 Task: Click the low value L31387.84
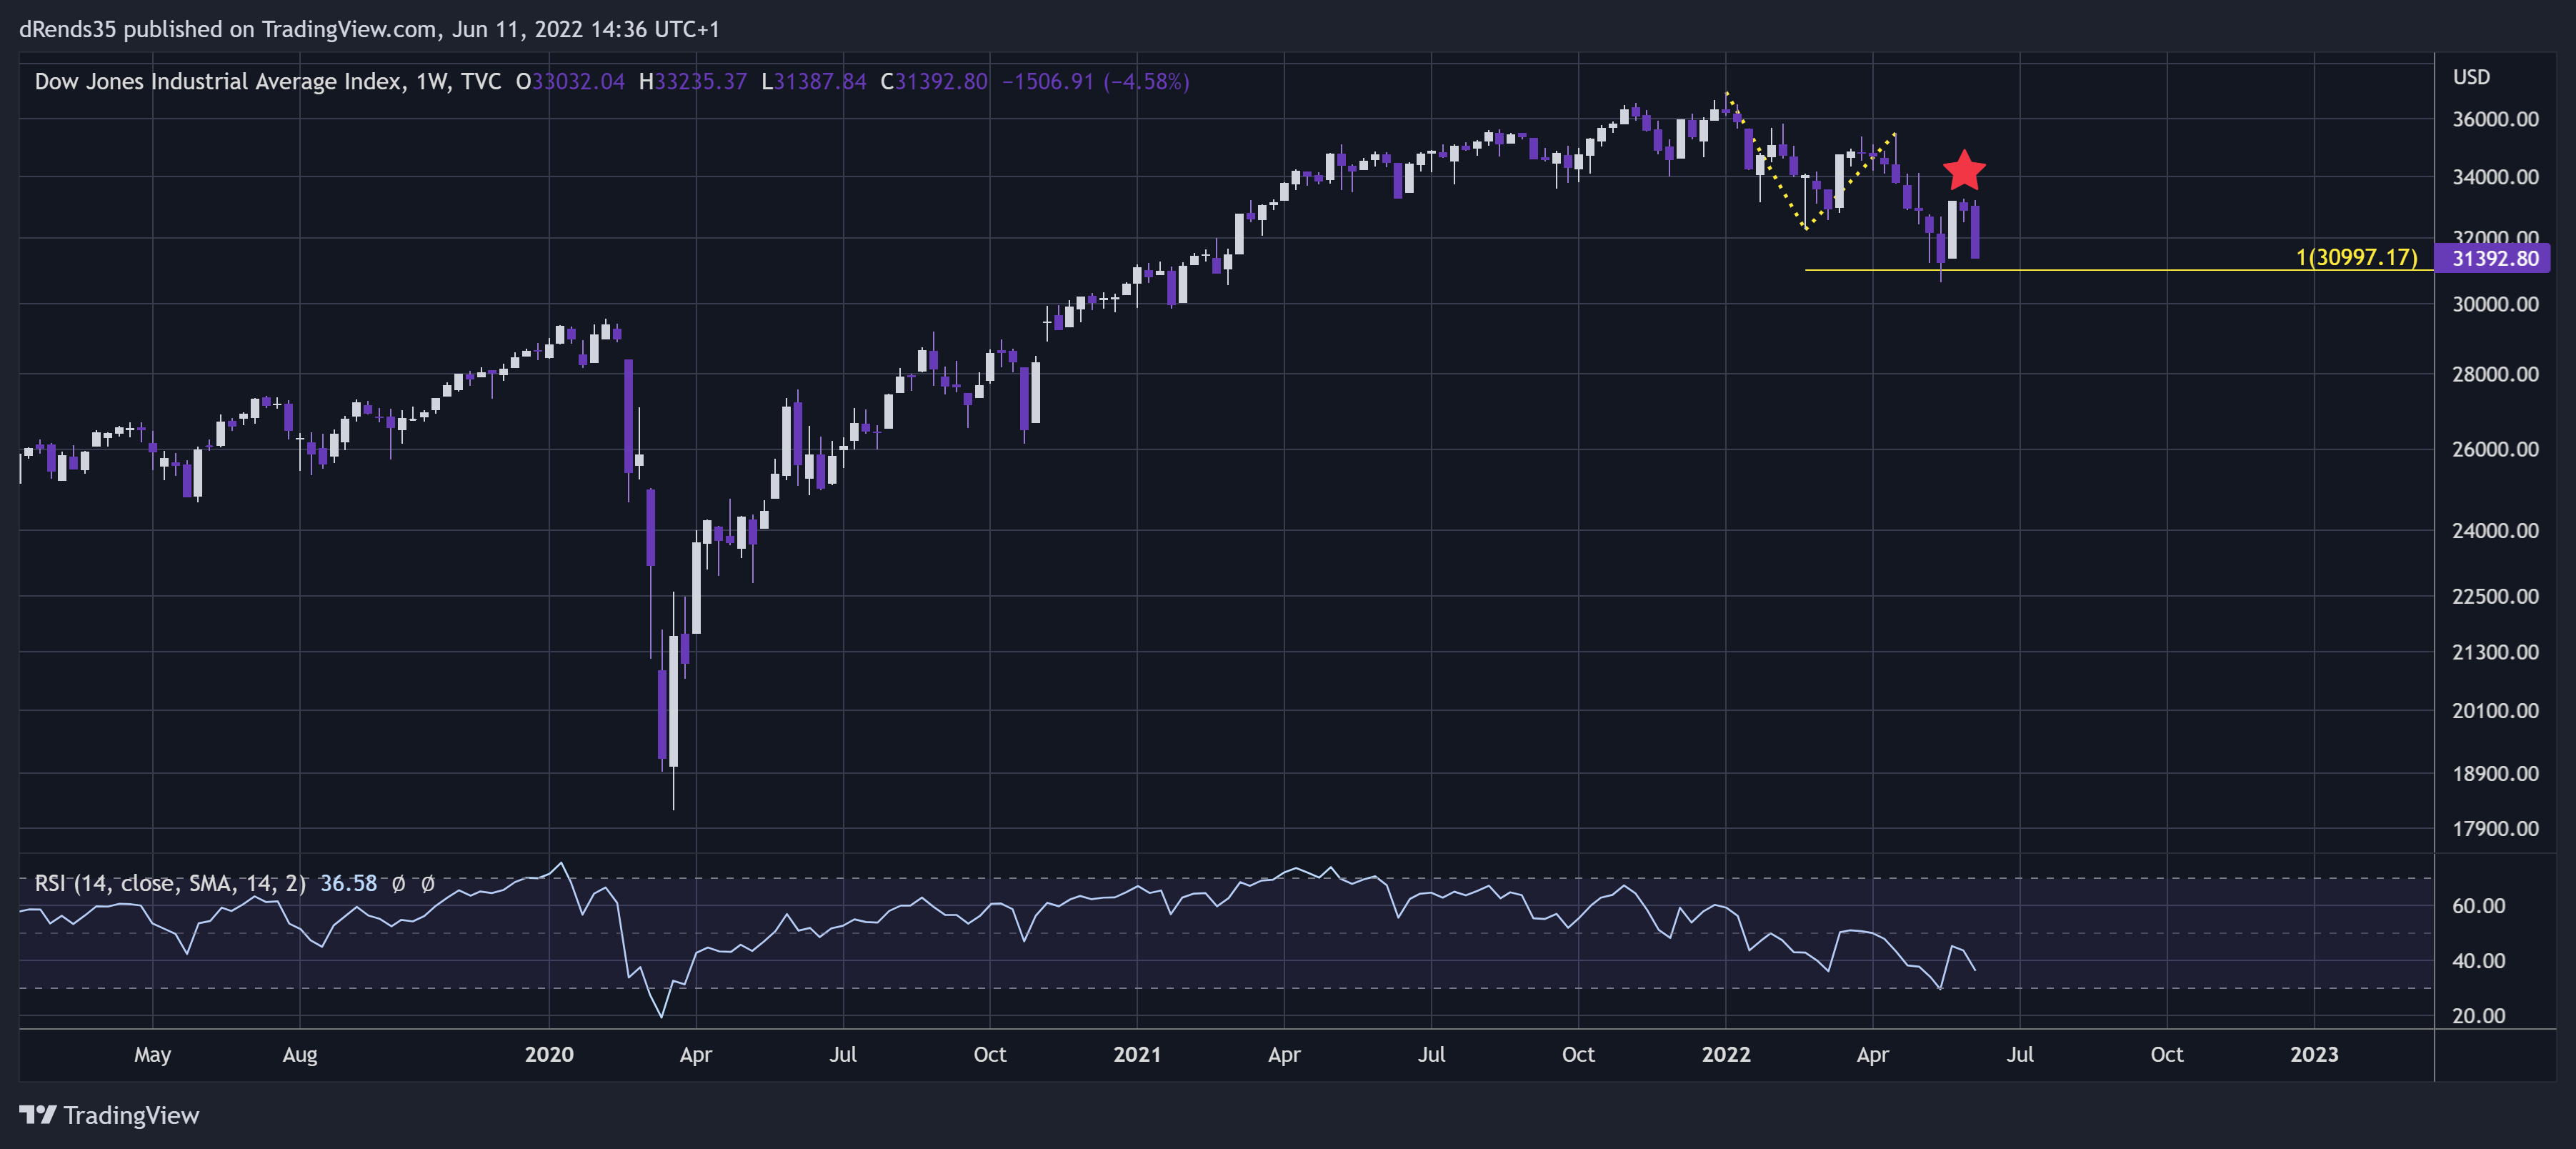click(x=814, y=82)
